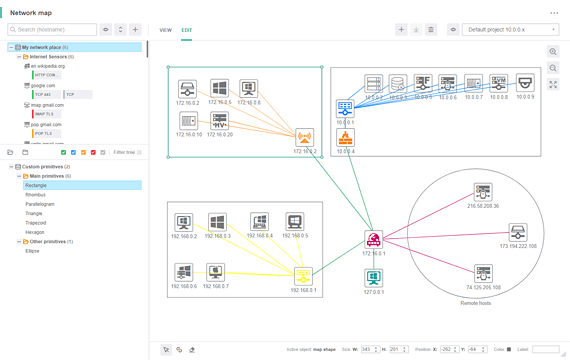Select the Rhombus primitive

(x=35, y=195)
